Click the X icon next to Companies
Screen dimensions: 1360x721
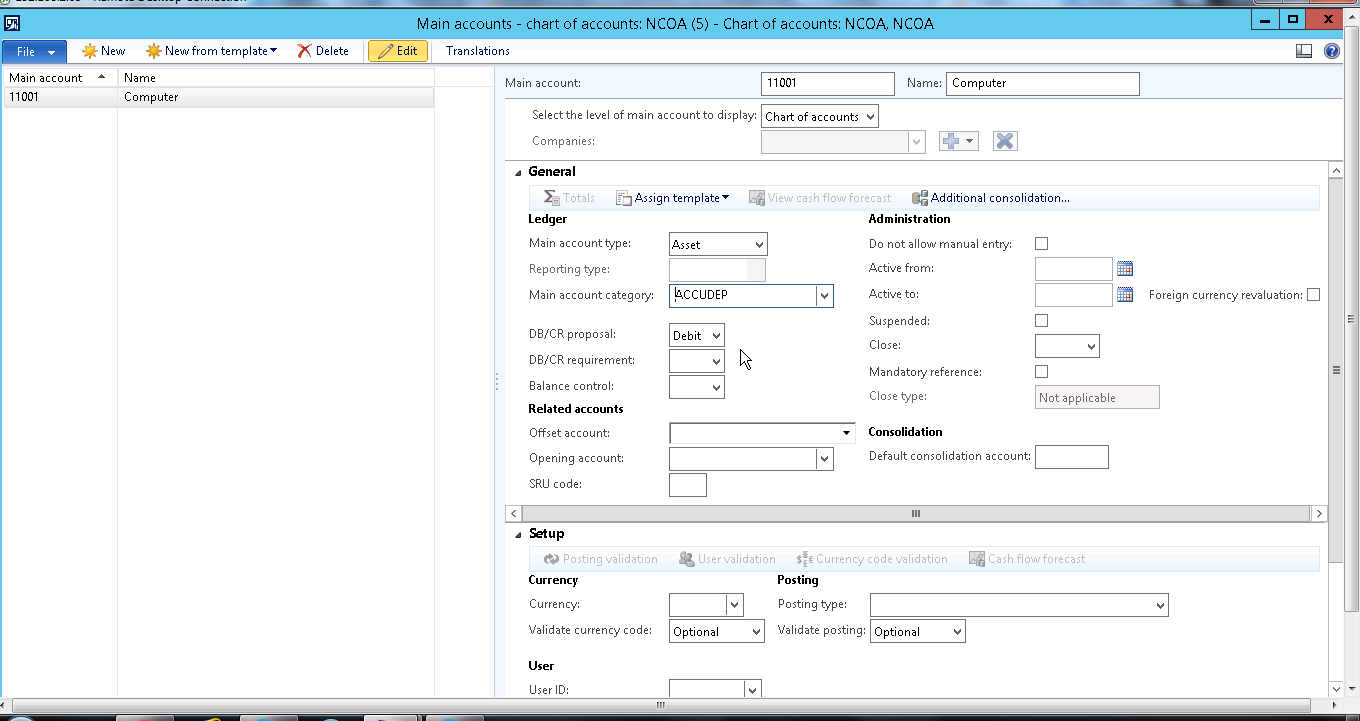[1004, 141]
